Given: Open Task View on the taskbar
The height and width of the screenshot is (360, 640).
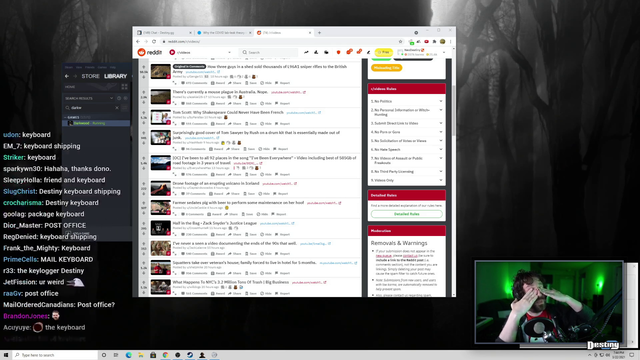Looking at the screenshot, I should pyautogui.click(x=116, y=355).
